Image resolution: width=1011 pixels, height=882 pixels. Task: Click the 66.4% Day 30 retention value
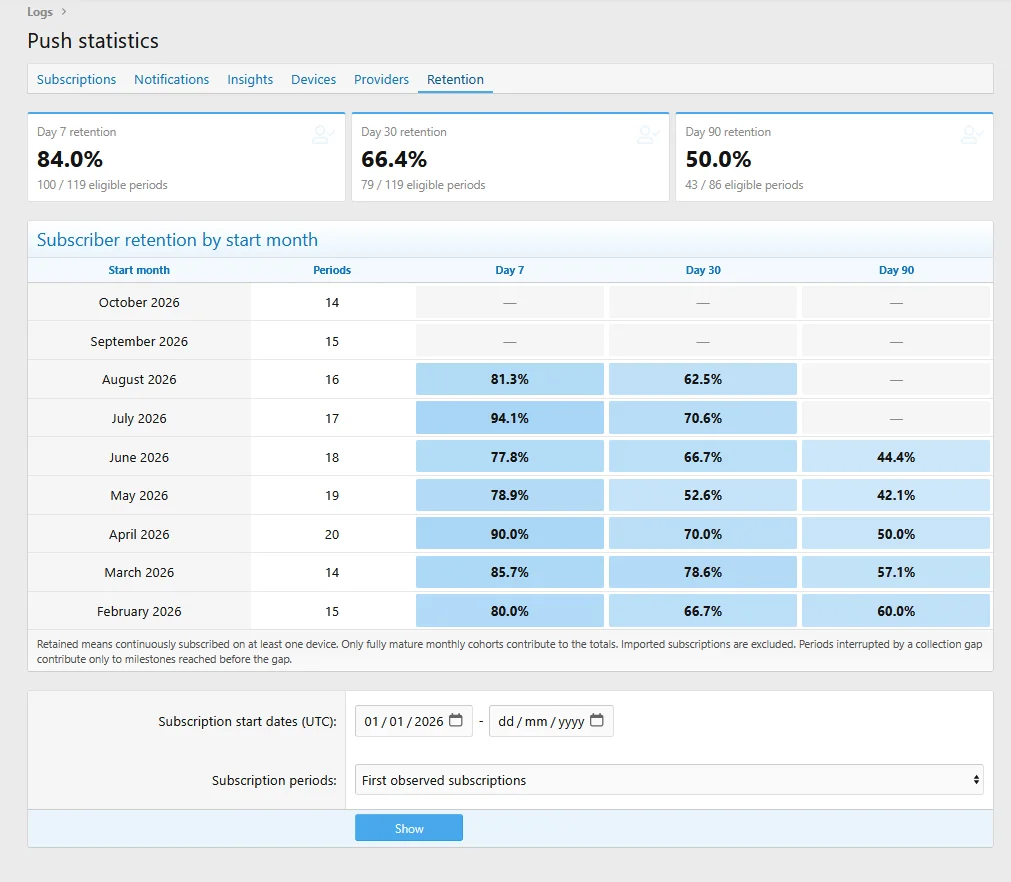tap(394, 159)
